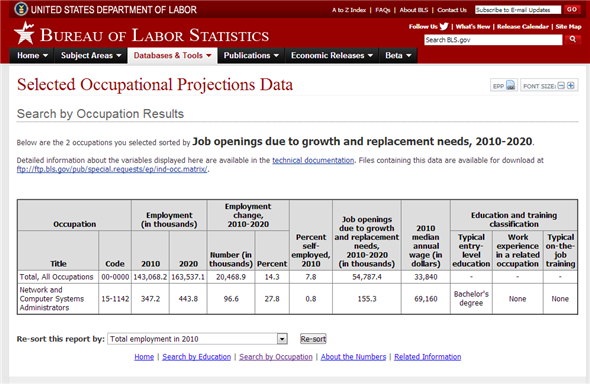Click the Bureau of Labor Statistics star logo

pyautogui.click(x=24, y=33)
